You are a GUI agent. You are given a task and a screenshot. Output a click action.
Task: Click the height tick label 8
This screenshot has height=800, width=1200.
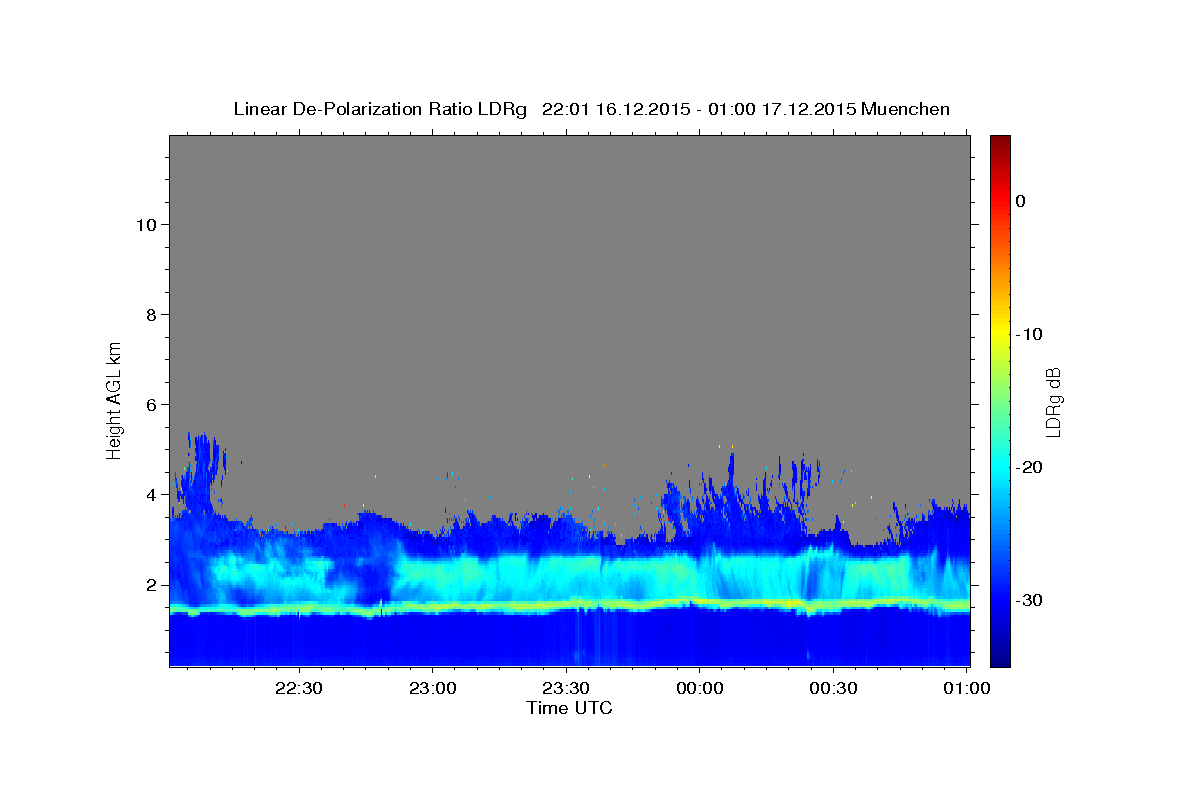click(151, 315)
